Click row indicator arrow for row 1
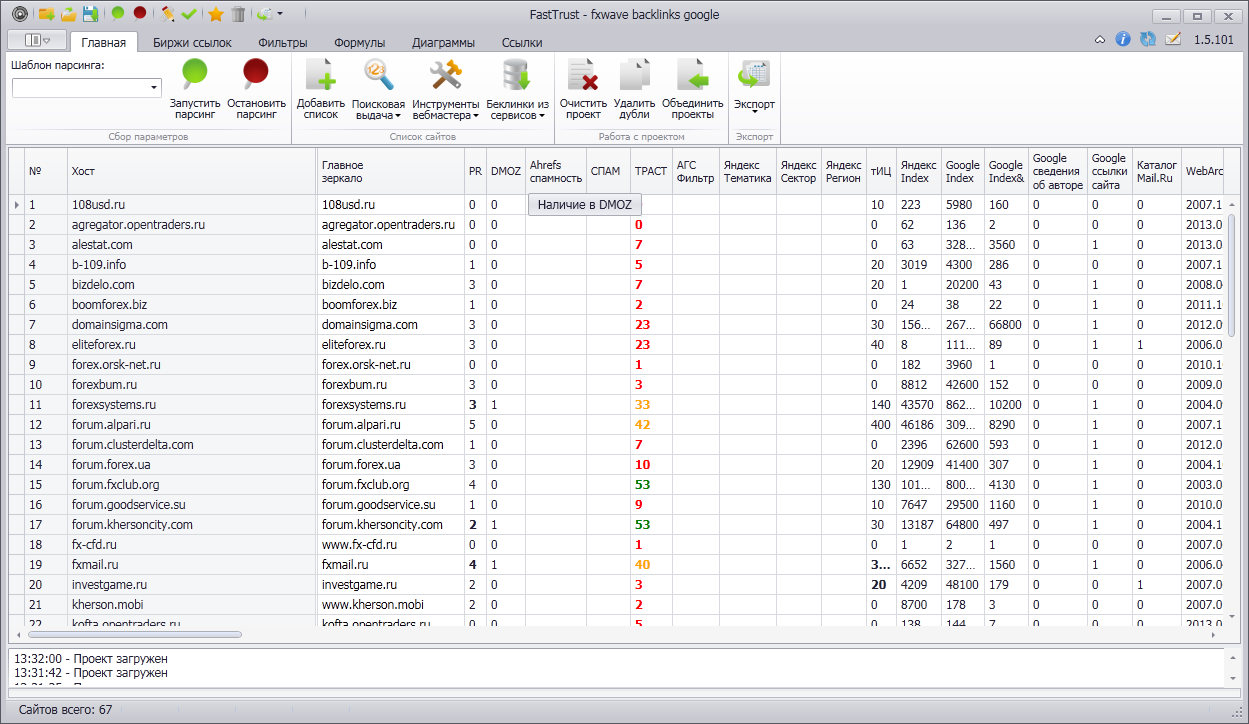 point(16,204)
